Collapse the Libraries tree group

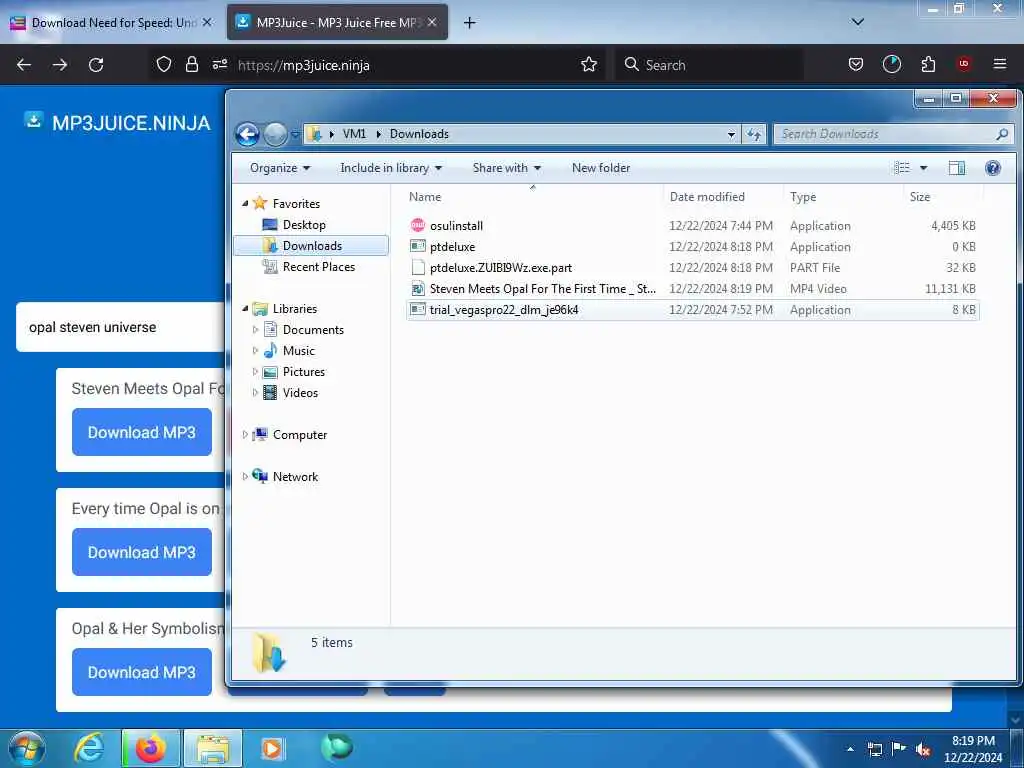pyautogui.click(x=245, y=308)
